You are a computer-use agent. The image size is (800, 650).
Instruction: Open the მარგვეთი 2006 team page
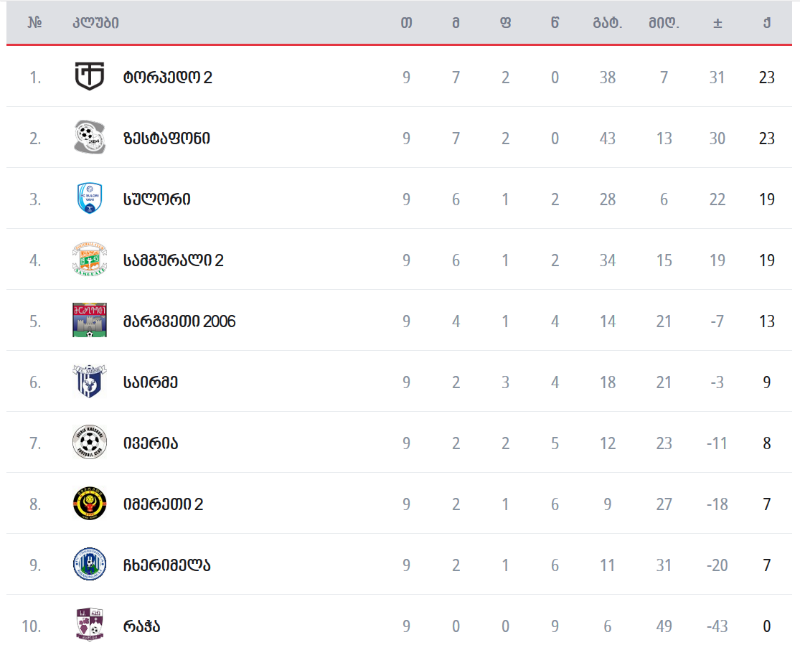(179, 321)
